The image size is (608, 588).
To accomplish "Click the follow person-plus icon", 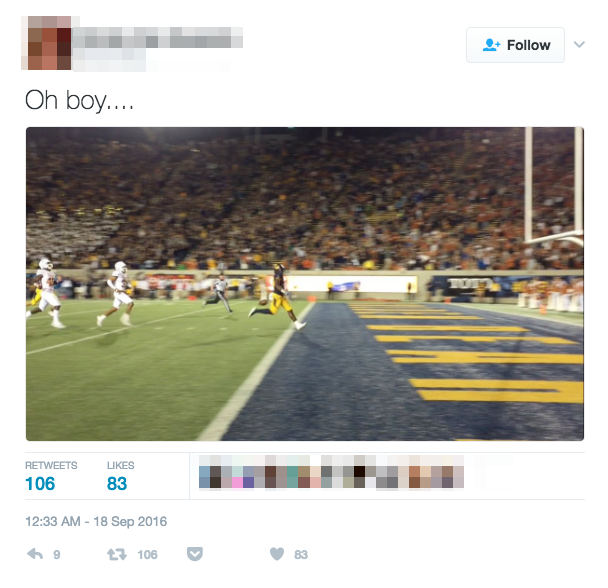I will click(x=491, y=45).
